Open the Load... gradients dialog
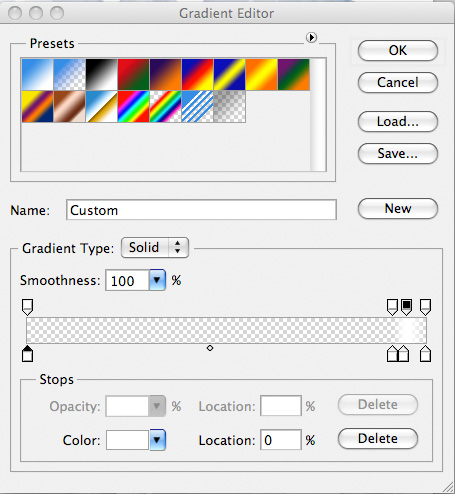455x494 pixels. (398, 122)
